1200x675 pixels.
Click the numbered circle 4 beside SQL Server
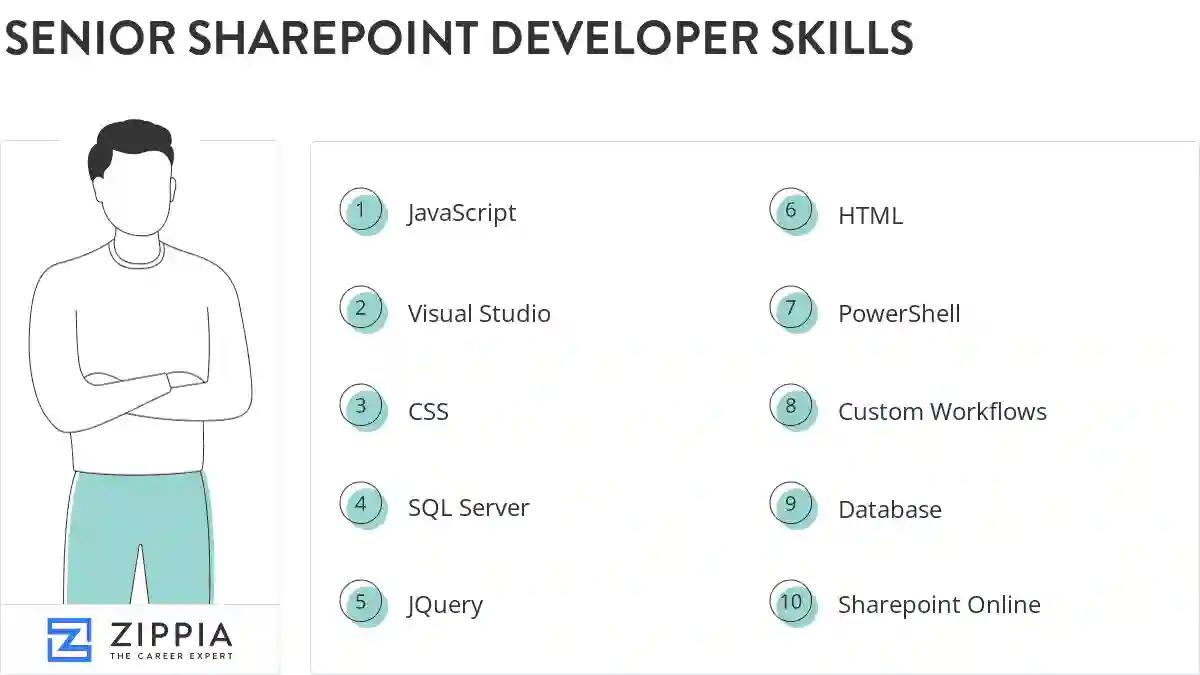click(x=362, y=503)
